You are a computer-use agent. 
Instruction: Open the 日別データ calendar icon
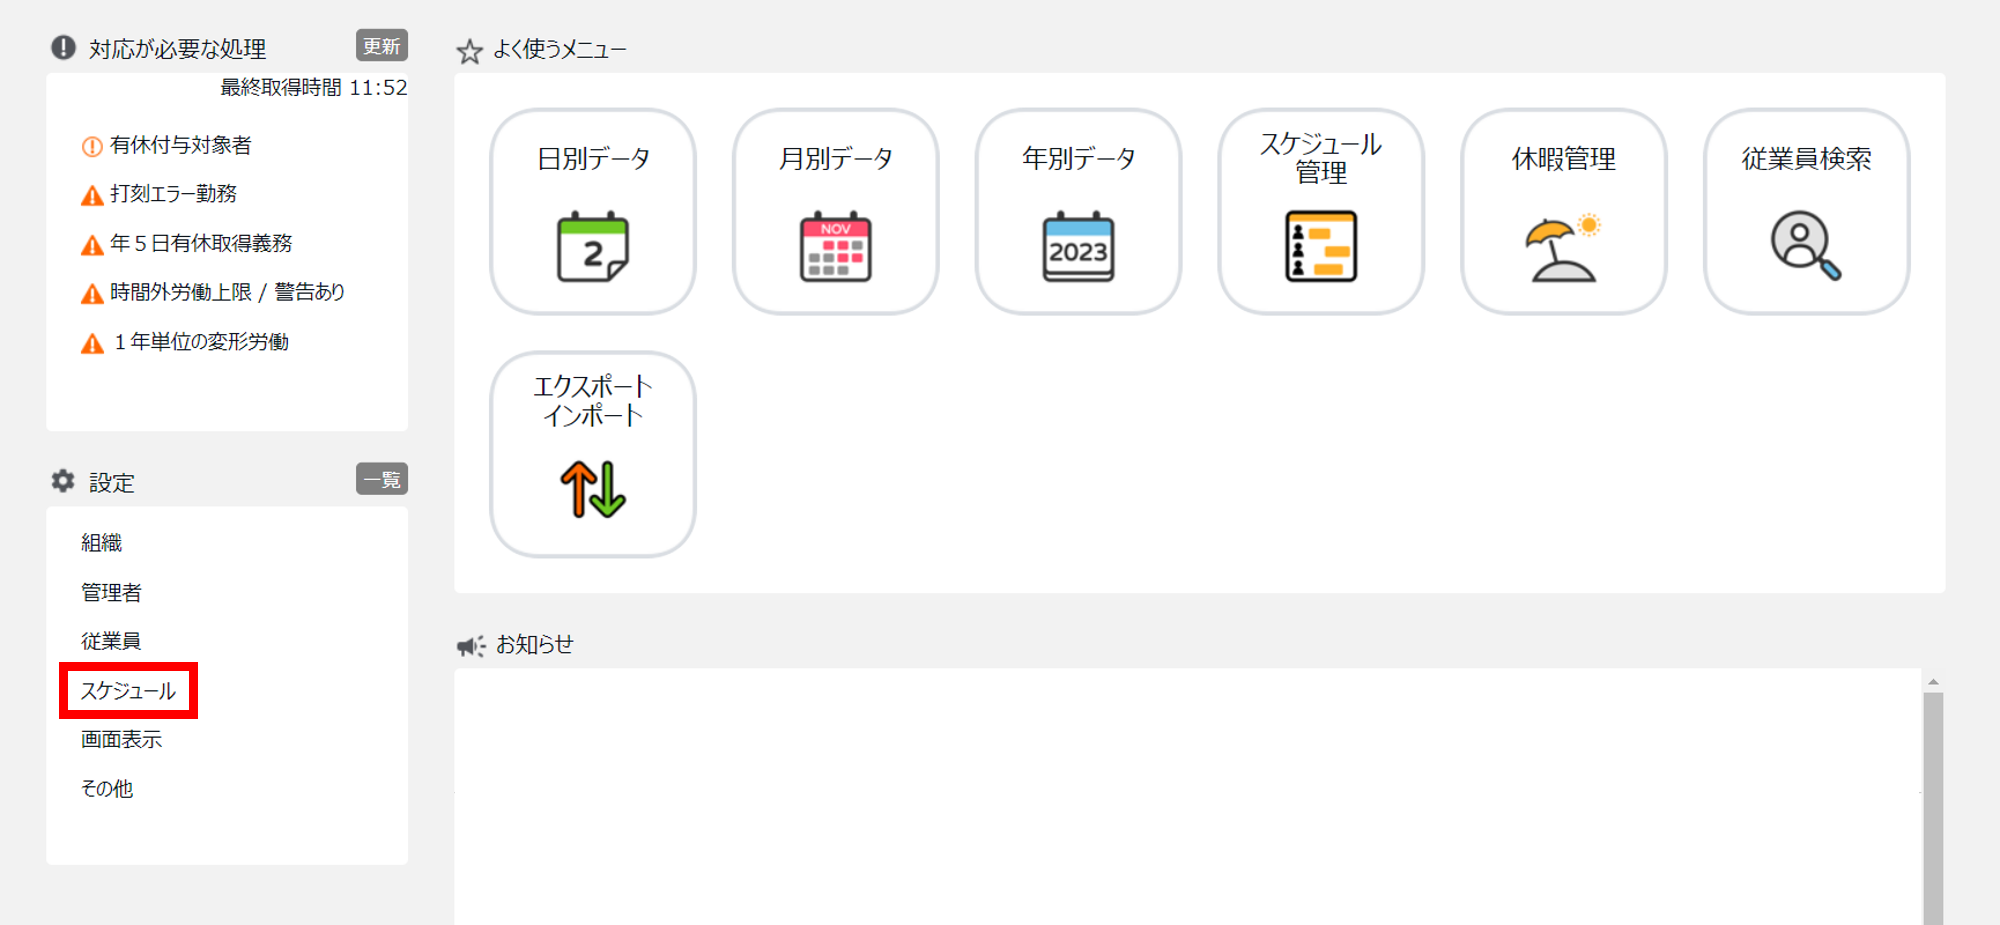pos(592,246)
